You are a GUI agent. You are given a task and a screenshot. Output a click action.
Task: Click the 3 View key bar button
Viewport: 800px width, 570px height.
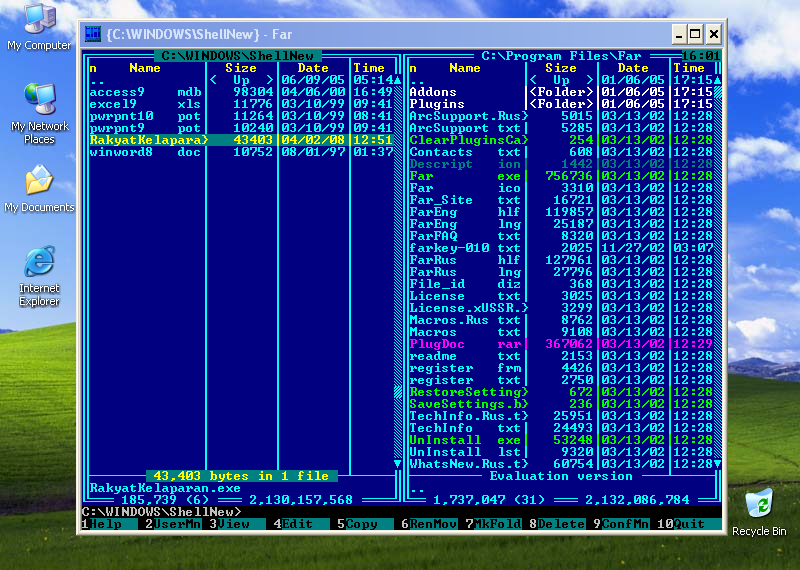(237, 524)
